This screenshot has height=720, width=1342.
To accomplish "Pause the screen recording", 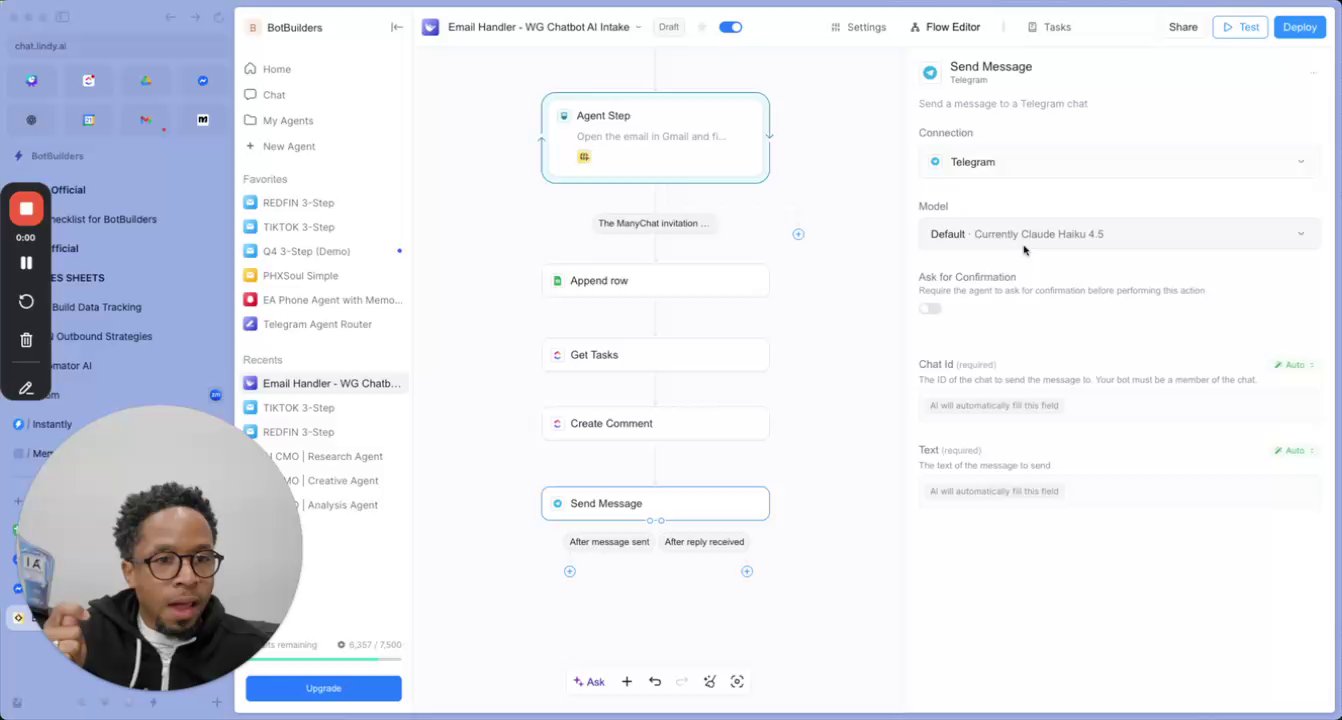I will click(26, 263).
